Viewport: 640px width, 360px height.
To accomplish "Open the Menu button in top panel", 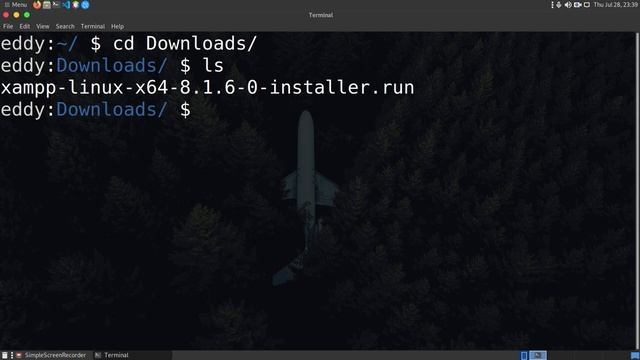I will click(x=16, y=5).
